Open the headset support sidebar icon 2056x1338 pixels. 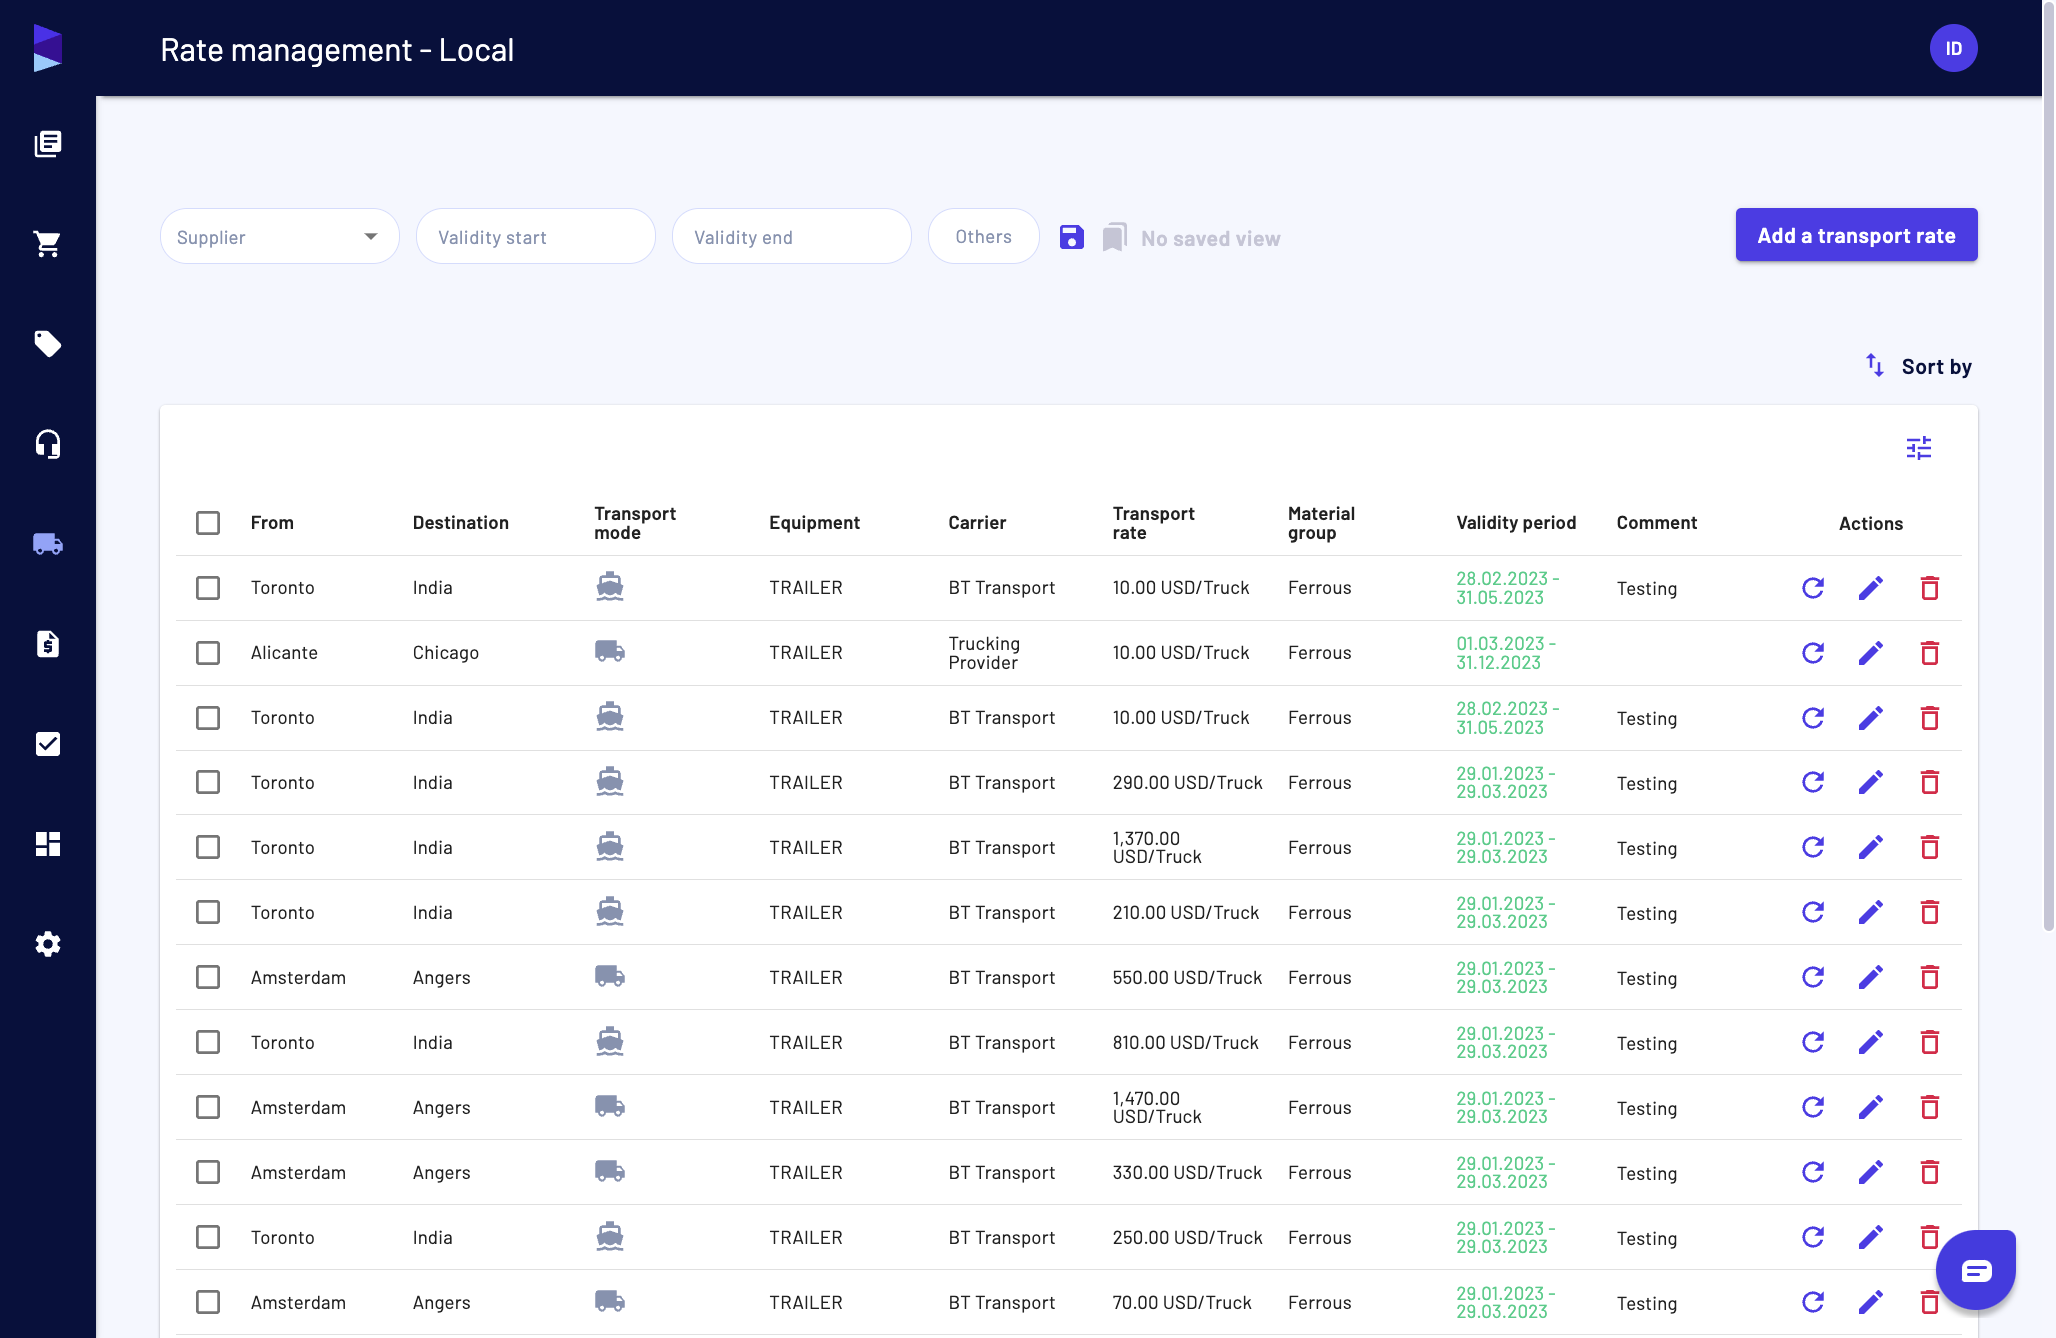48,444
